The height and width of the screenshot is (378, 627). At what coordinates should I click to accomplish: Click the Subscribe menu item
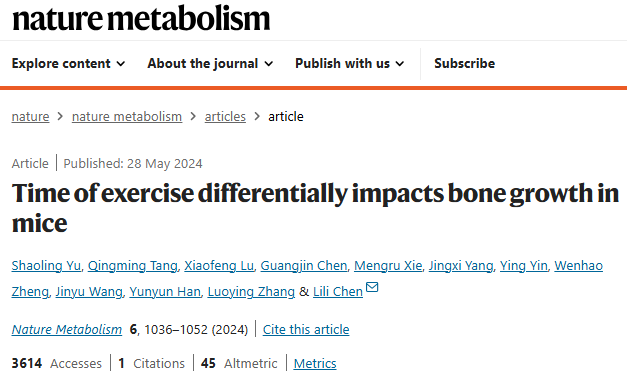coord(465,64)
